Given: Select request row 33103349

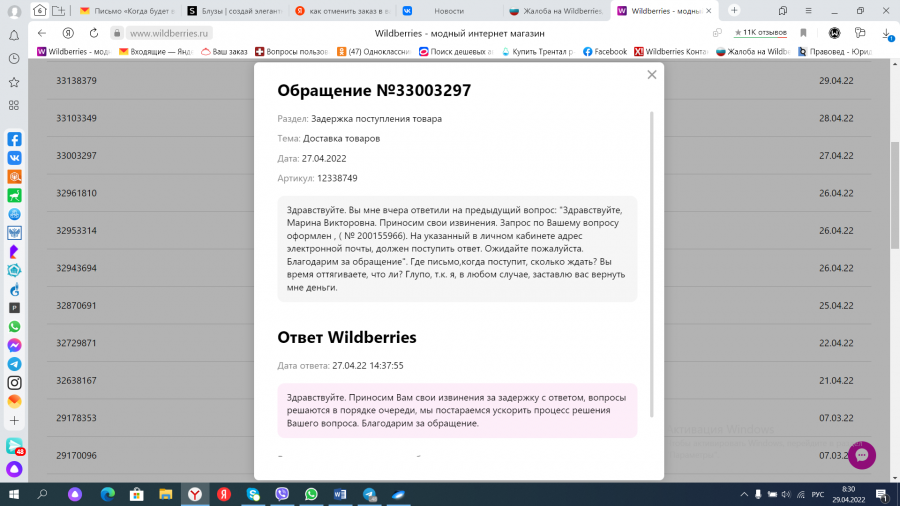Looking at the screenshot, I should pos(76,118).
